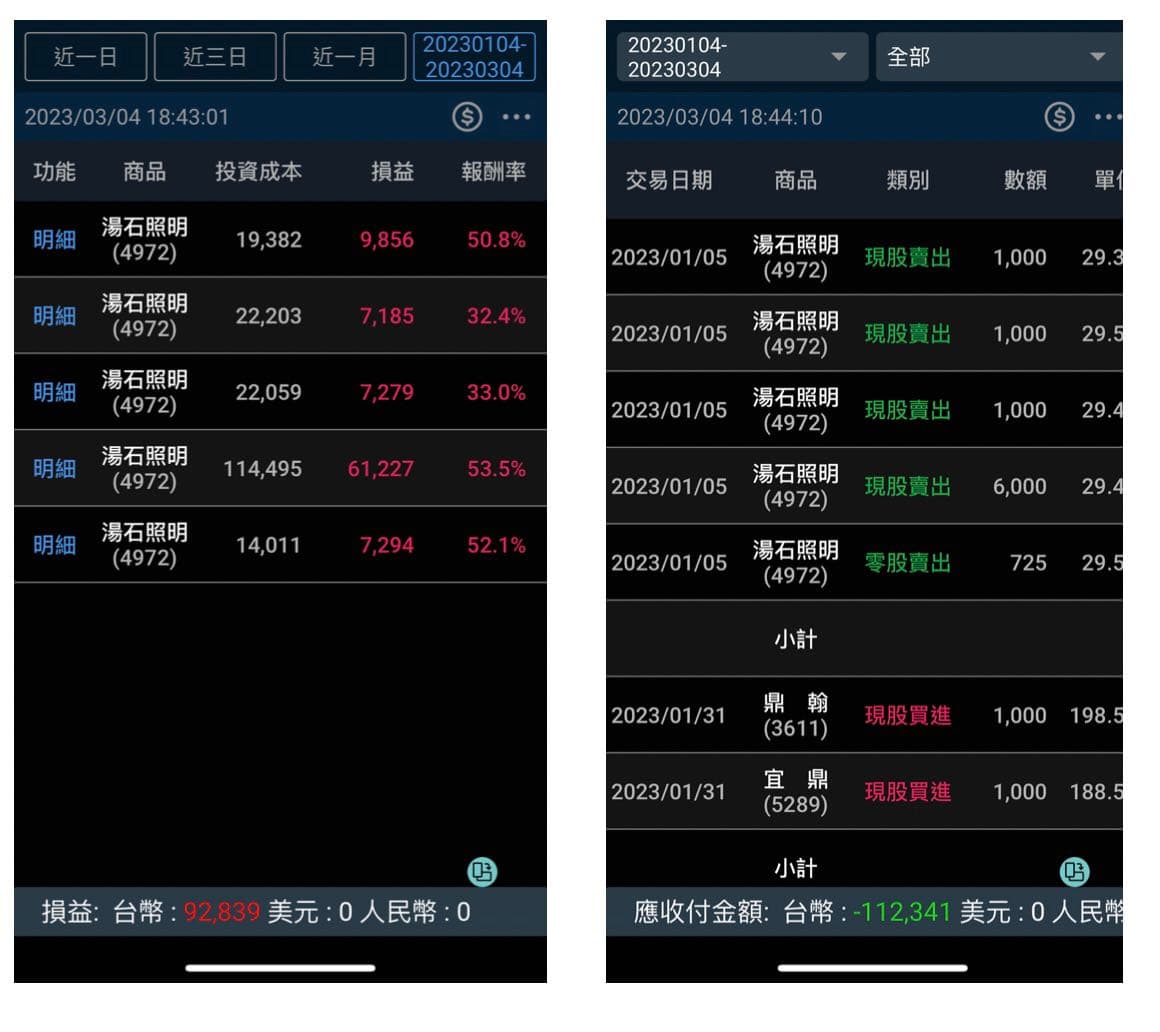Tap the 交易日期 column header
Image resolution: width=1160 pixels, height=1032 pixels.
pos(669,180)
